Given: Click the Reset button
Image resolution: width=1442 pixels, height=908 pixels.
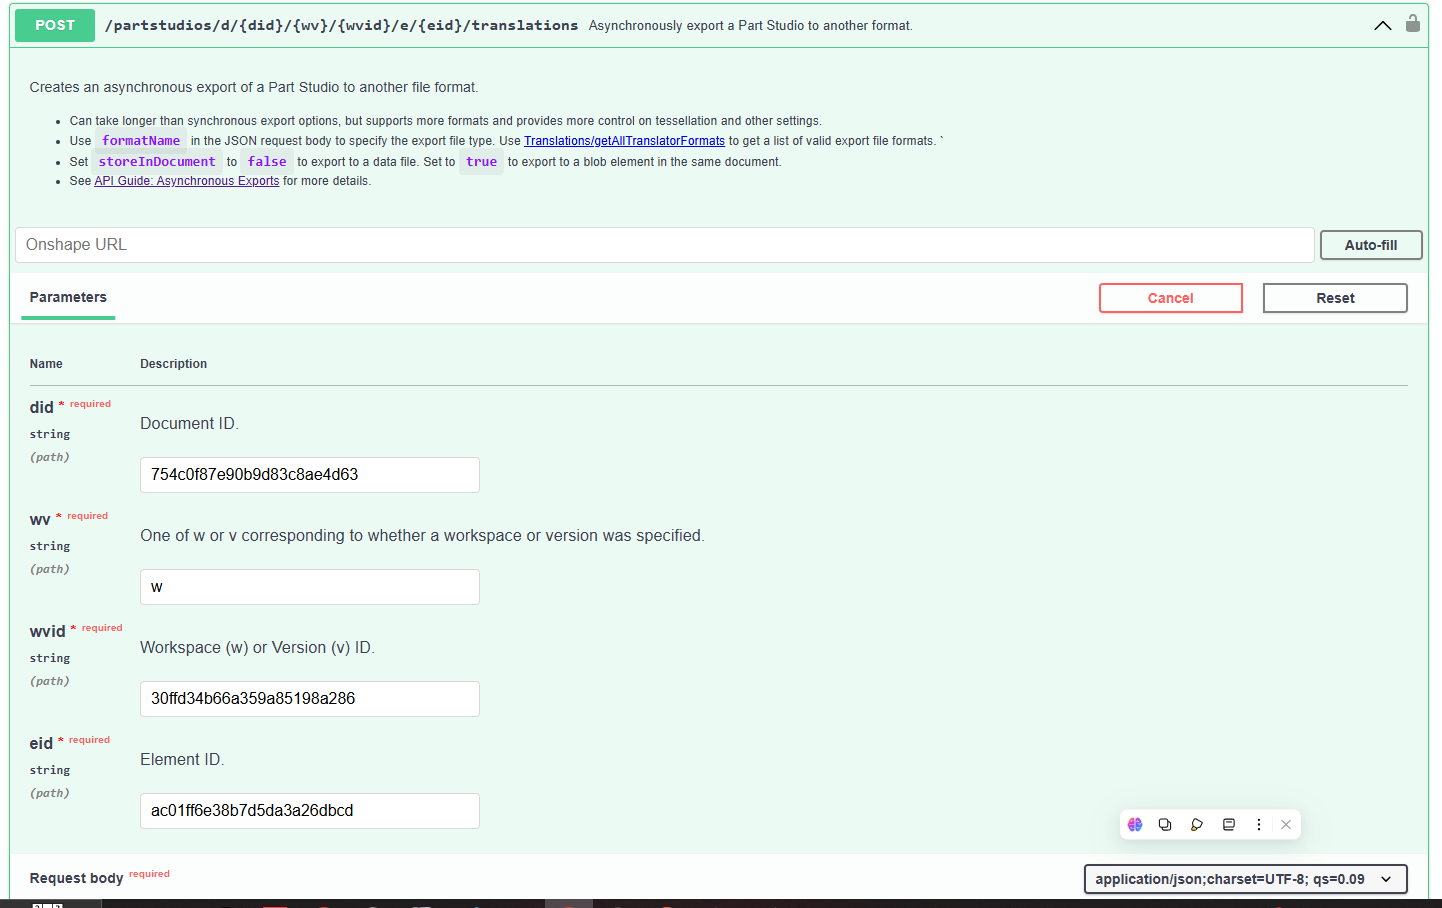Looking at the screenshot, I should [x=1335, y=298].
